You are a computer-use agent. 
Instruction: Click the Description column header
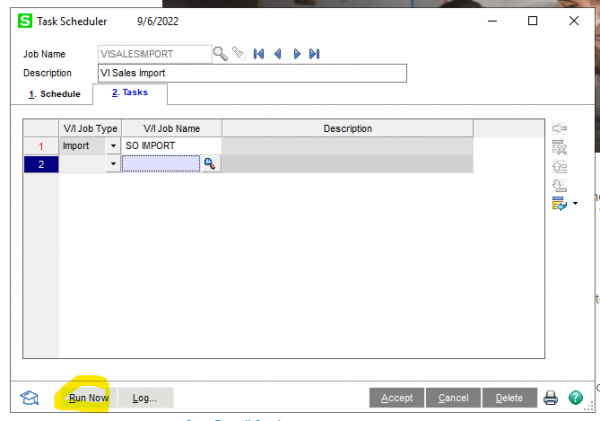[347, 129]
